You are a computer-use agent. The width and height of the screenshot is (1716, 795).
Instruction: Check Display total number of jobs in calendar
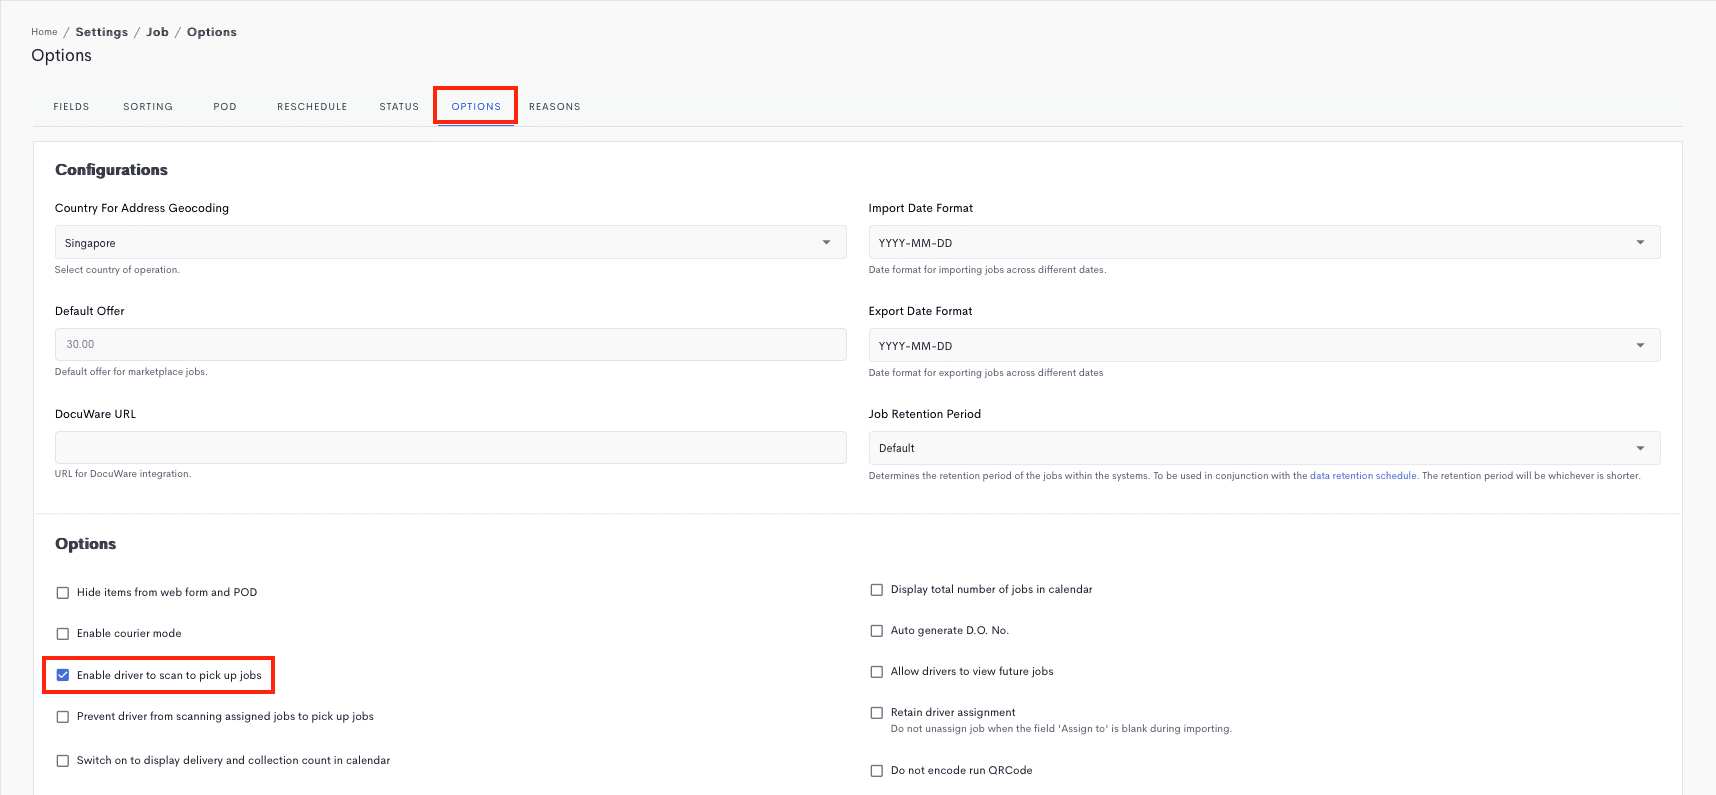point(877,590)
